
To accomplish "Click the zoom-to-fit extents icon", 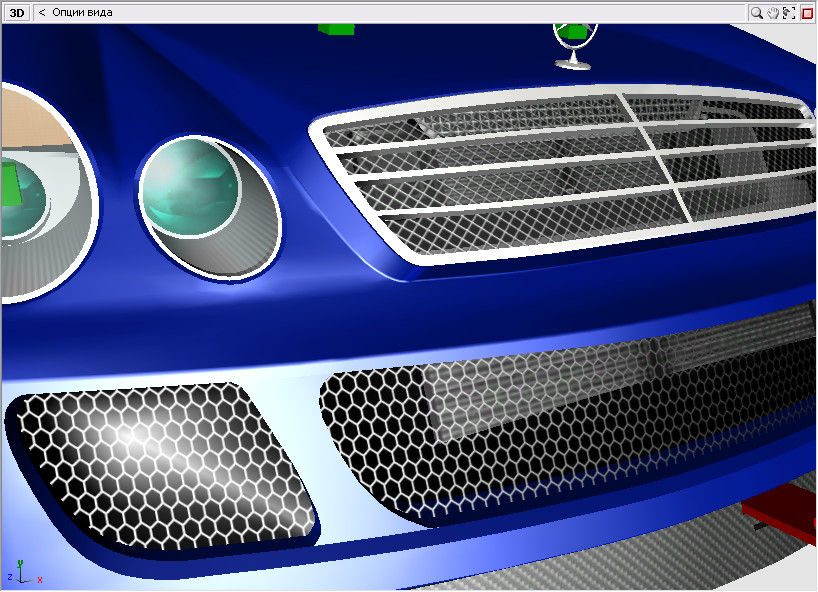I will (x=789, y=13).
